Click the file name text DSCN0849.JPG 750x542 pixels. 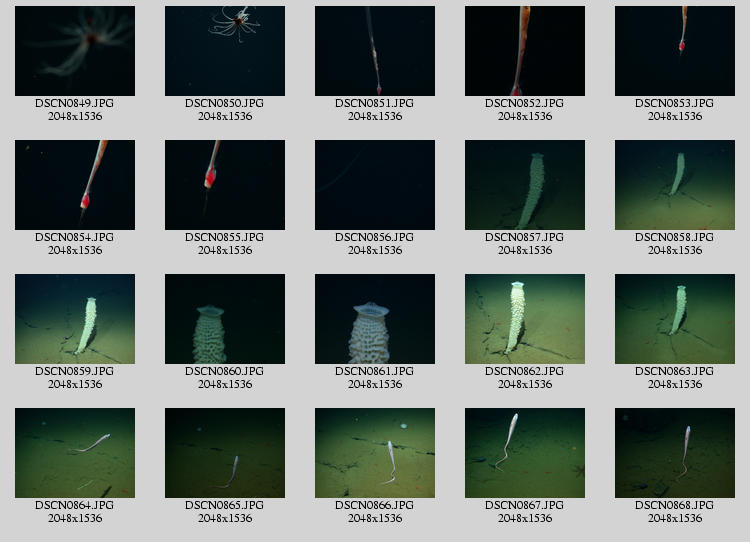pos(75,103)
